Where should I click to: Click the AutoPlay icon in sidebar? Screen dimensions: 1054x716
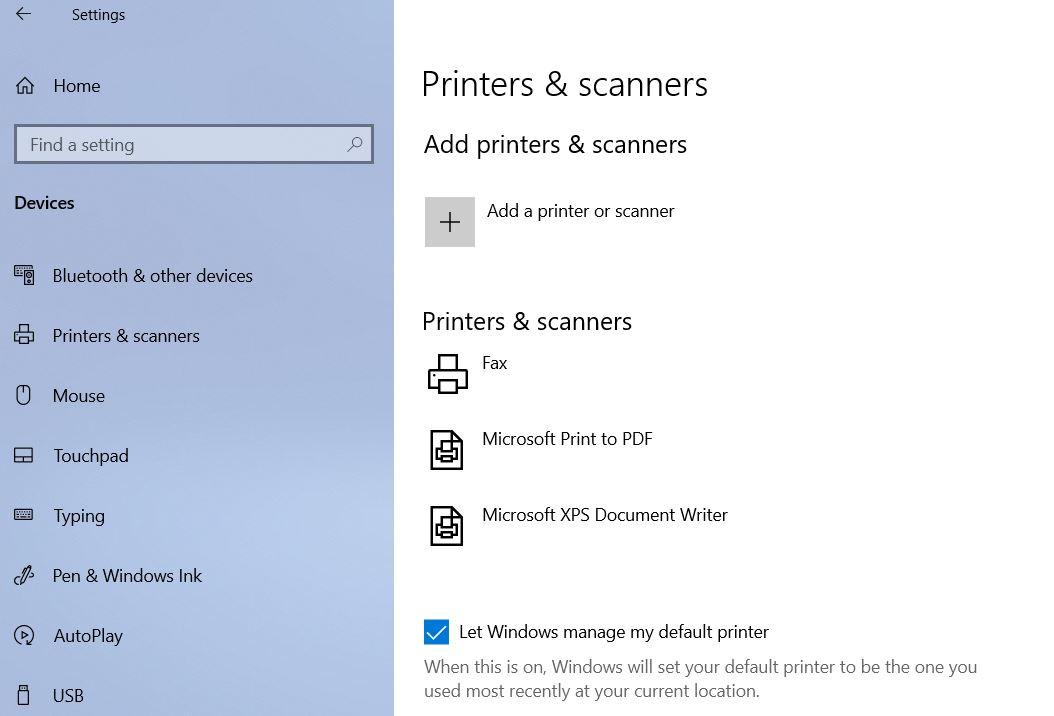[24, 636]
